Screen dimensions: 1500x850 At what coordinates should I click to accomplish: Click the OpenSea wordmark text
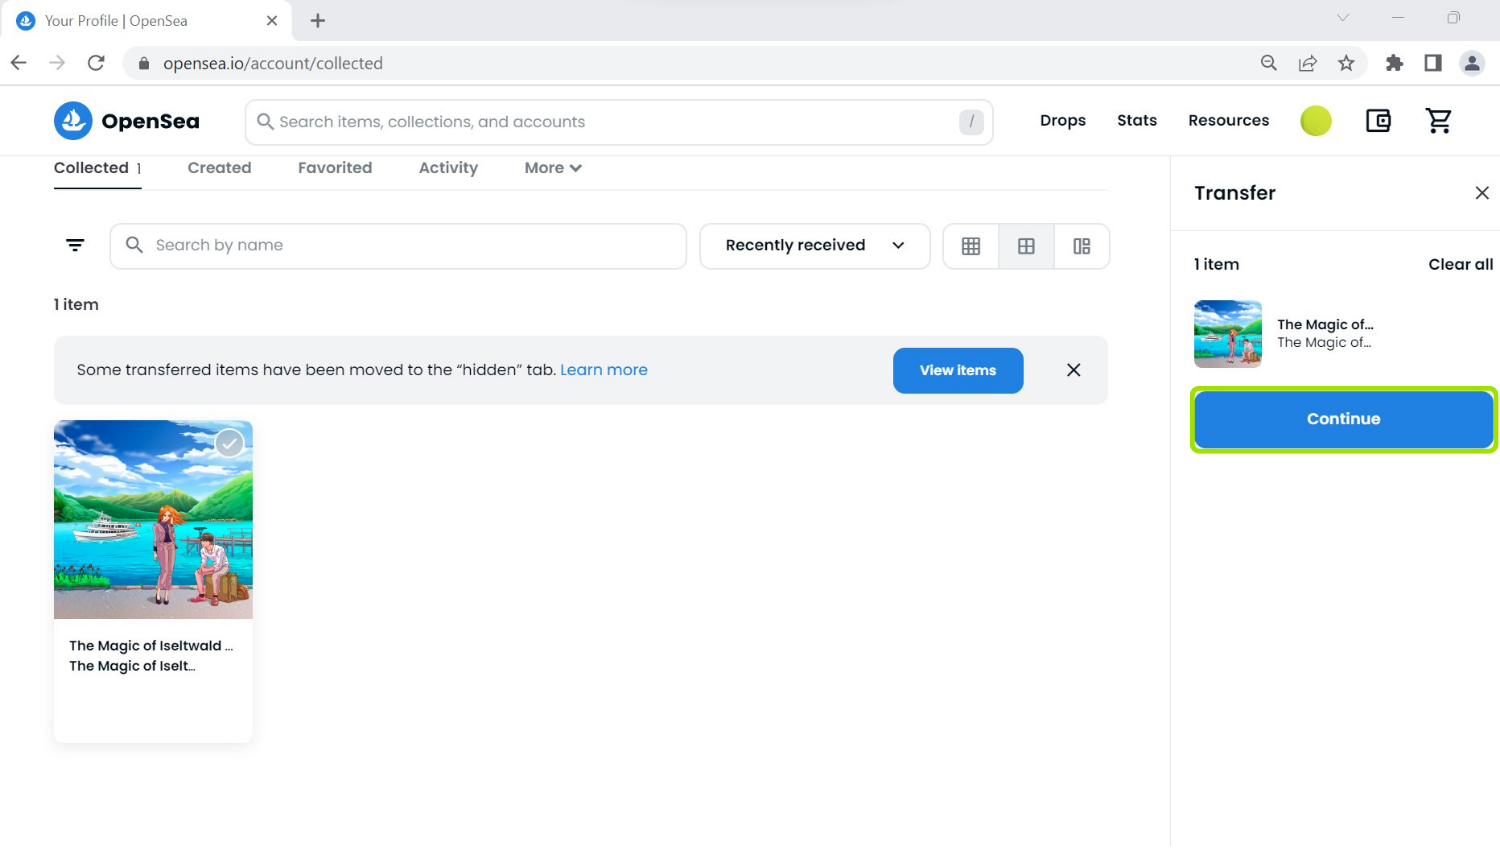150,121
